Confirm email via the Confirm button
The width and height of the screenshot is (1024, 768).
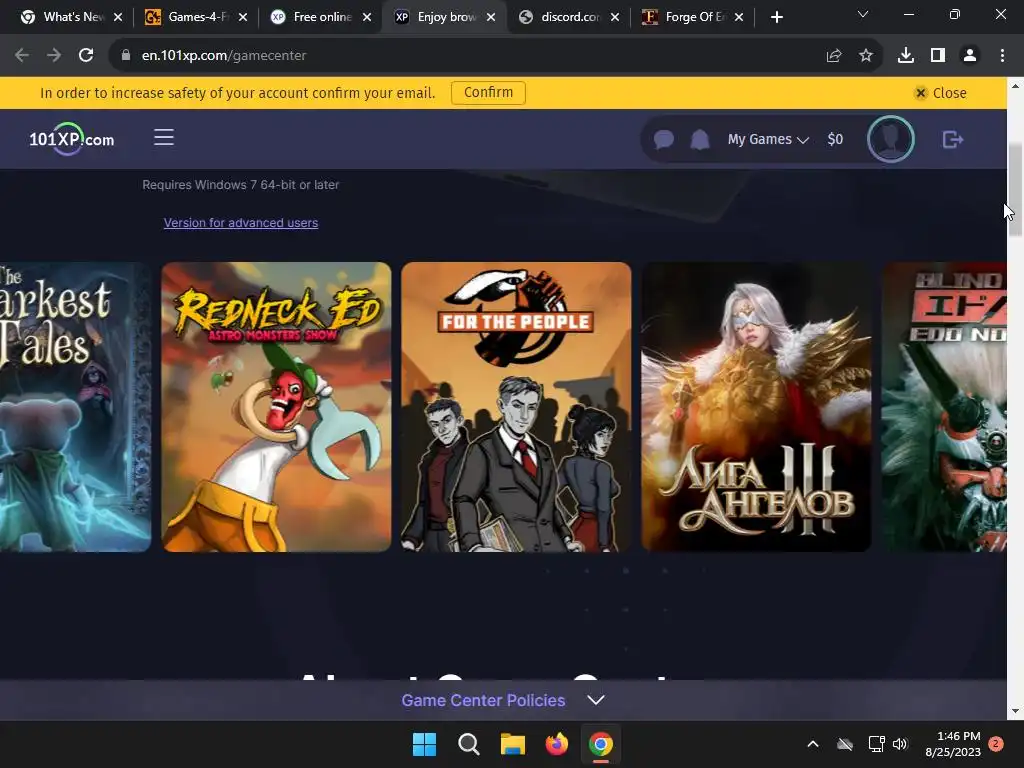click(x=488, y=93)
